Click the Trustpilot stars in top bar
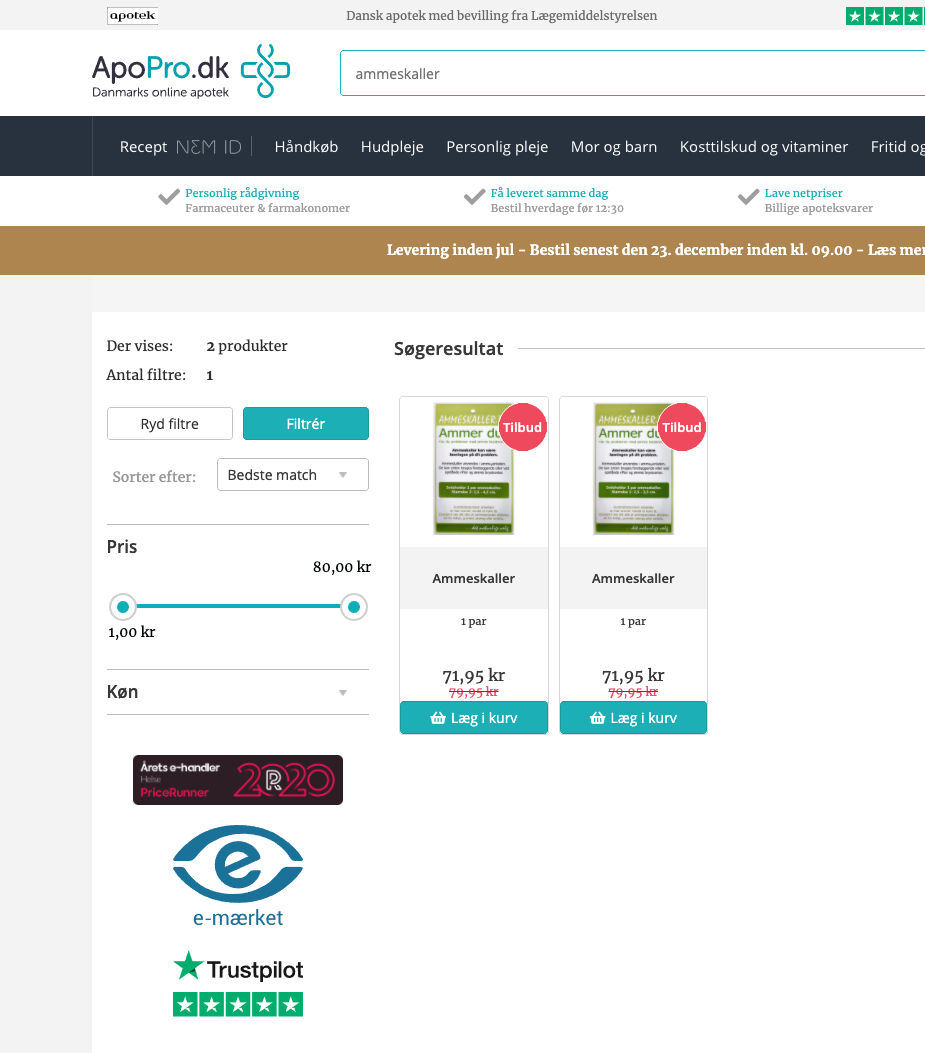Screen dimensions: 925x1053 pyautogui.click(x=885, y=16)
